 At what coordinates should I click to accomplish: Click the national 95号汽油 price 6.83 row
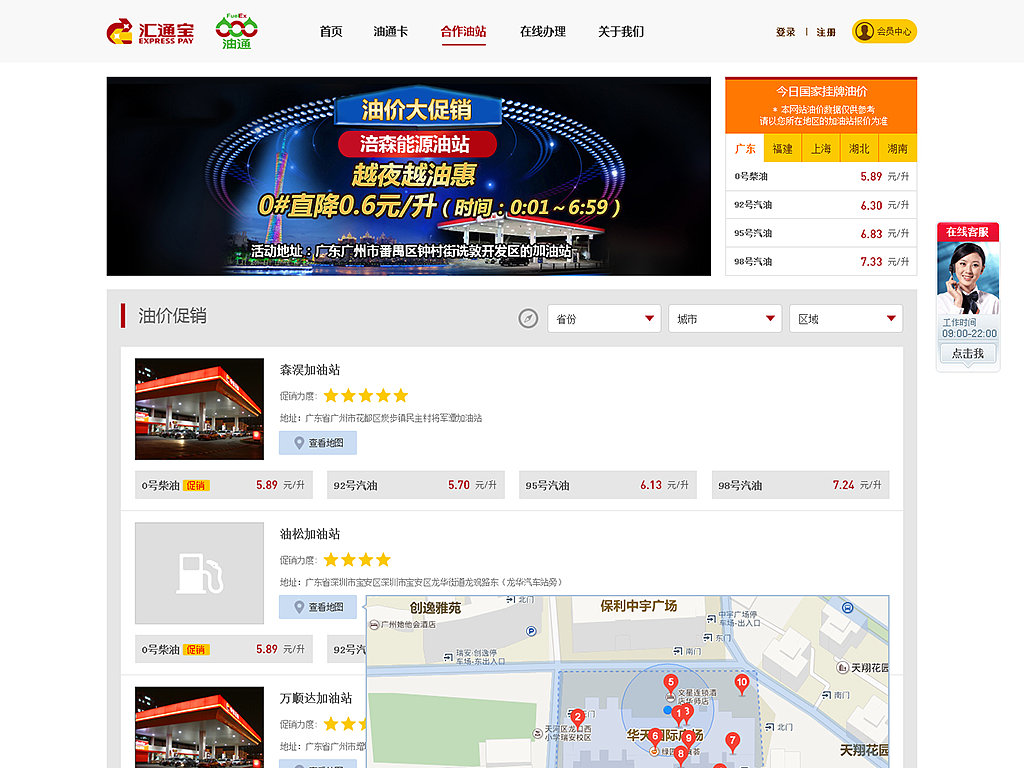coord(821,233)
